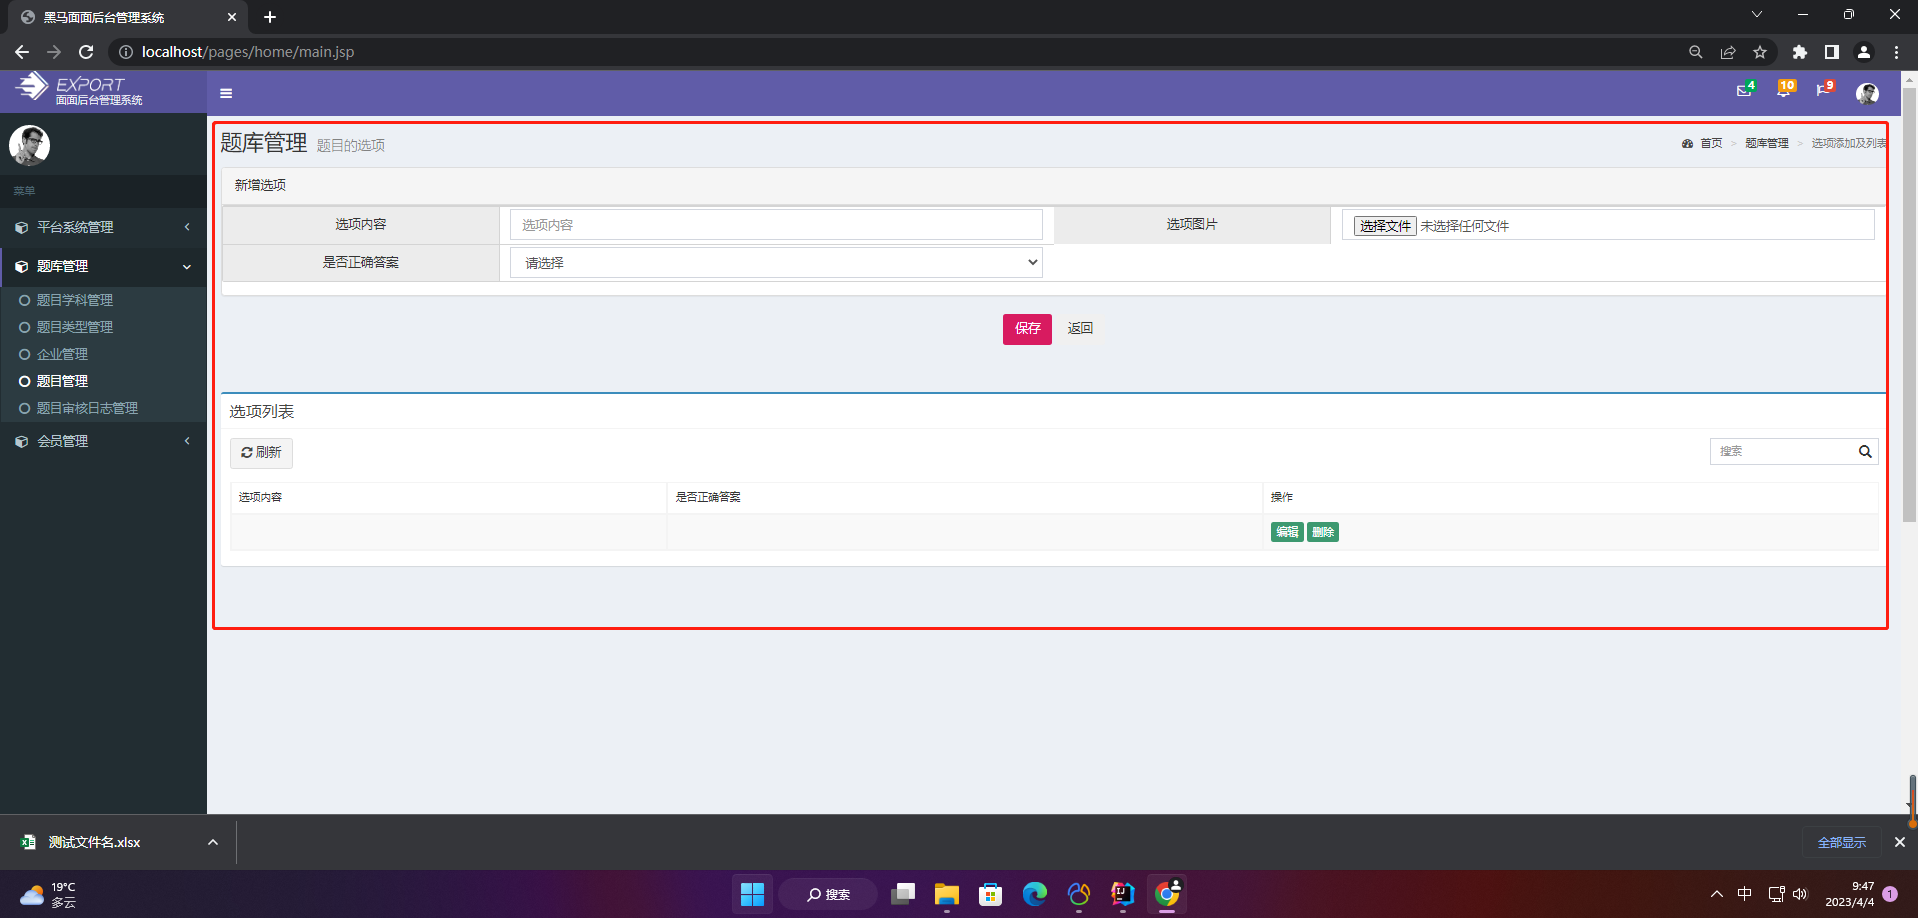Open downloaded file 测试文件名.xlsx

[x=94, y=842]
